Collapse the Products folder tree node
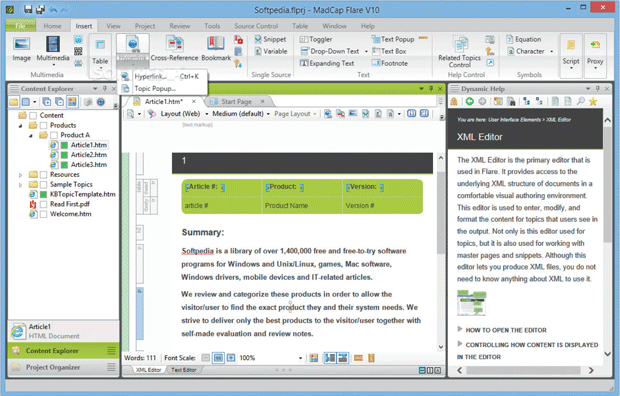The width and height of the screenshot is (620, 396). 21,125
